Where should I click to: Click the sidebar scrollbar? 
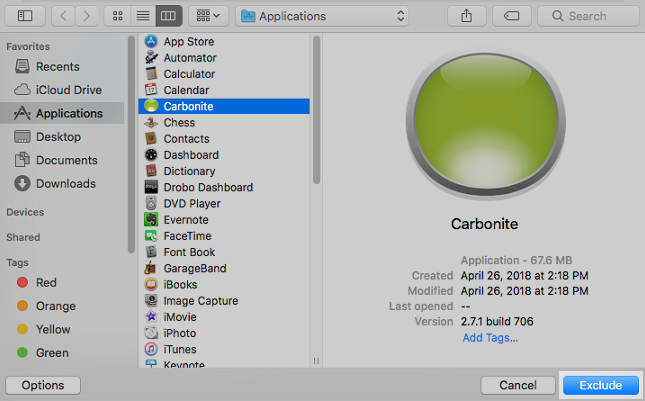131,144
